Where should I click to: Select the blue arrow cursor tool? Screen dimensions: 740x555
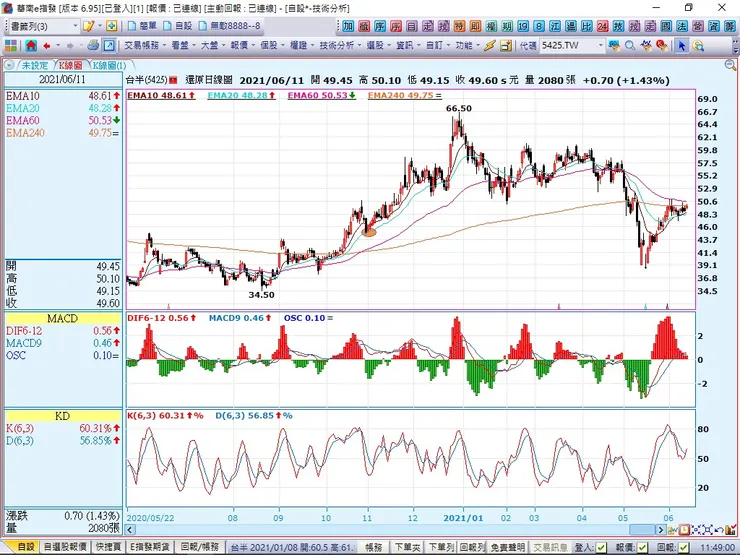(681, 46)
